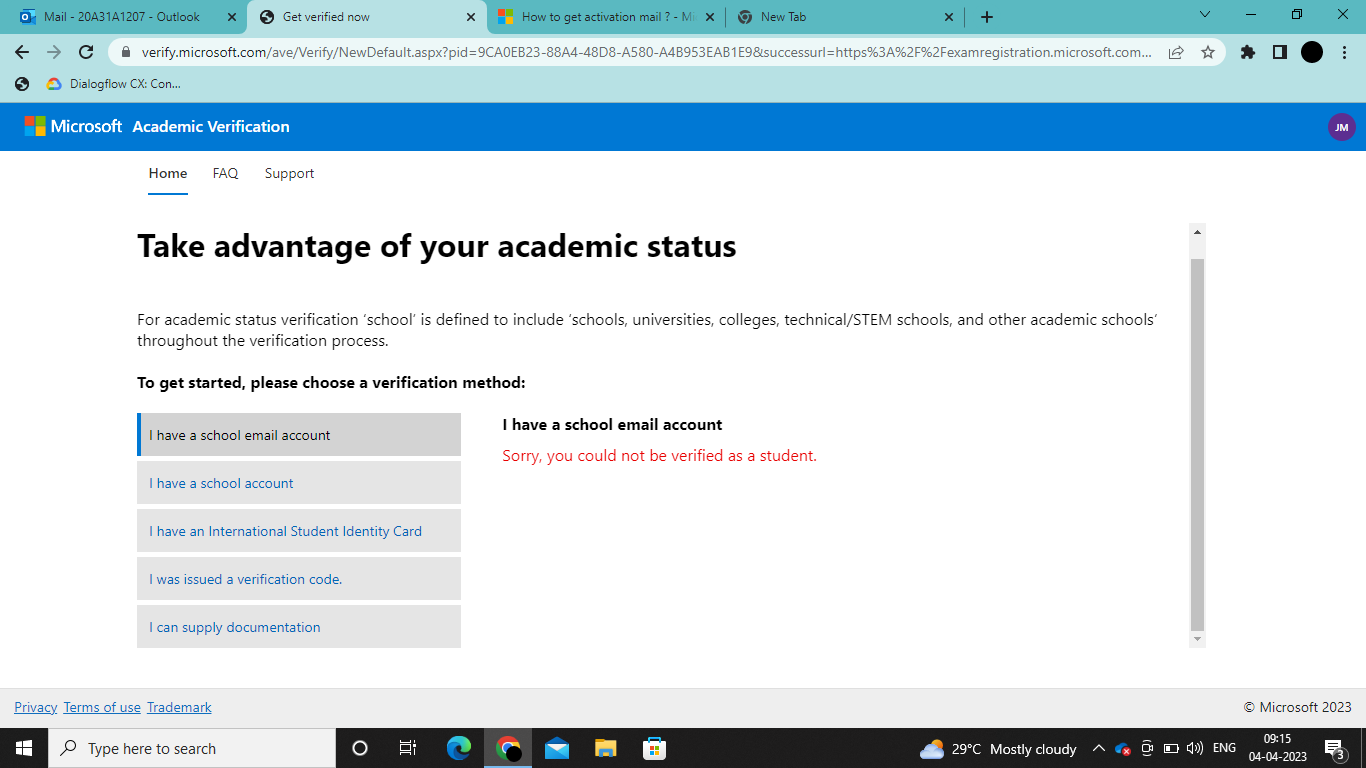Click the Chrome profile avatar circle
Viewport: 1366px width, 768px height.
pos(1312,51)
